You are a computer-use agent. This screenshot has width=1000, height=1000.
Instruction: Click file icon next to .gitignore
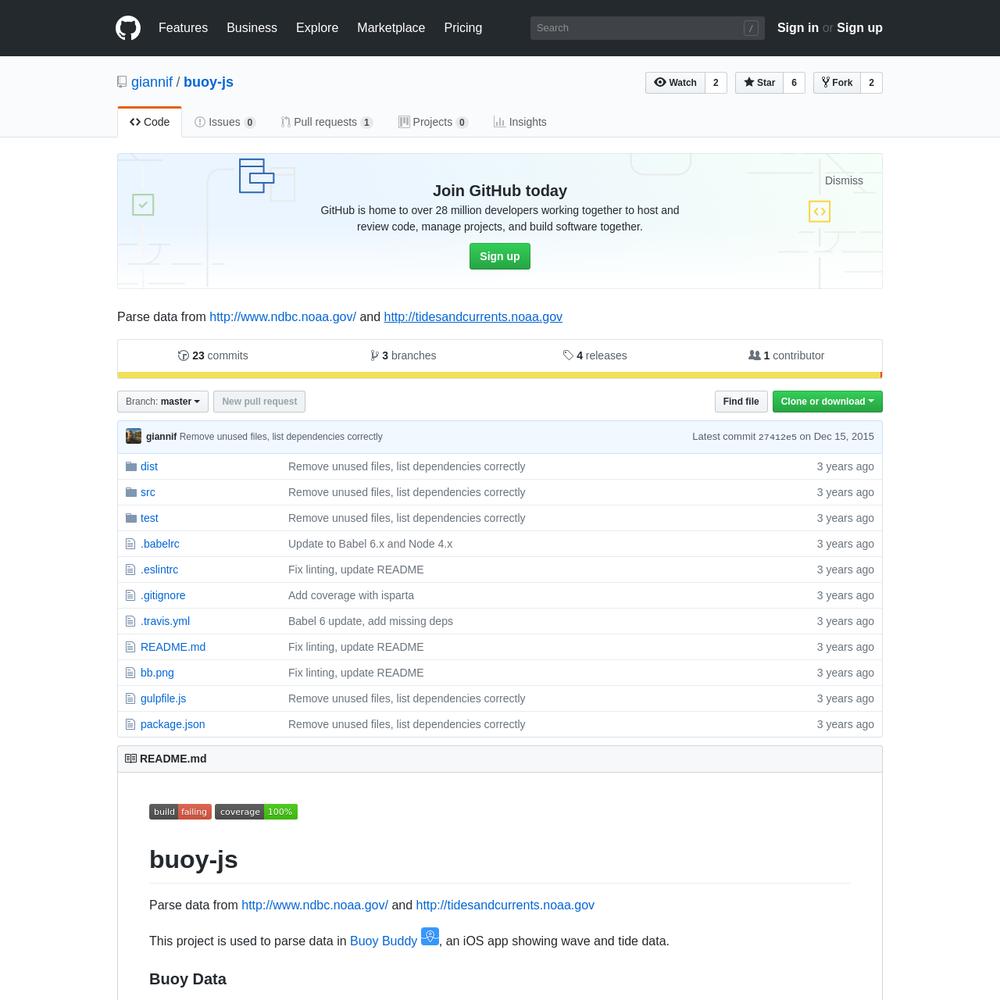click(130, 595)
